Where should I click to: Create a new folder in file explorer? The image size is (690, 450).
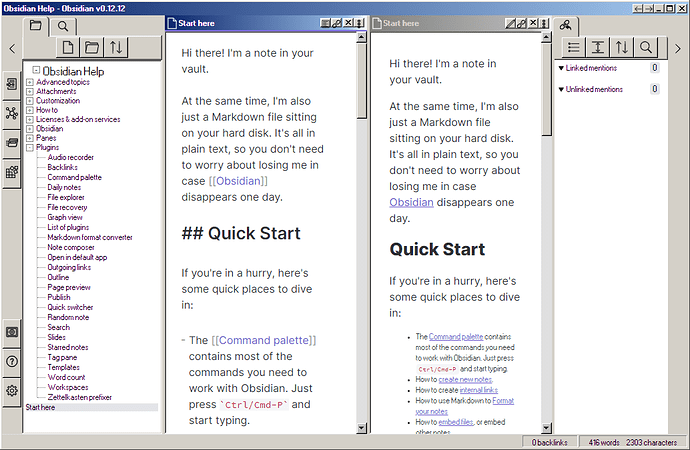click(92, 47)
